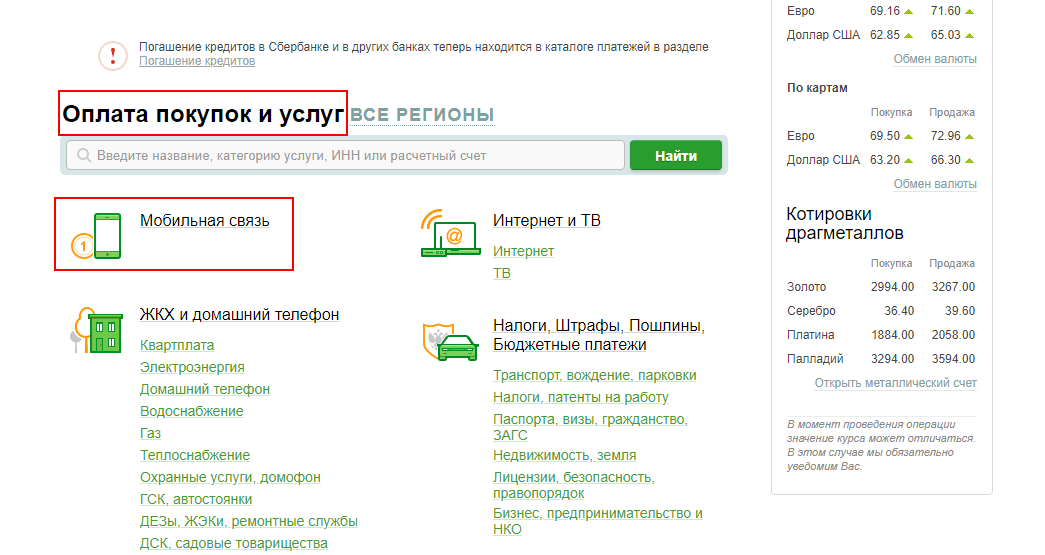Select the Интернет link
1045x555 pixels.
tap(523, 251)
